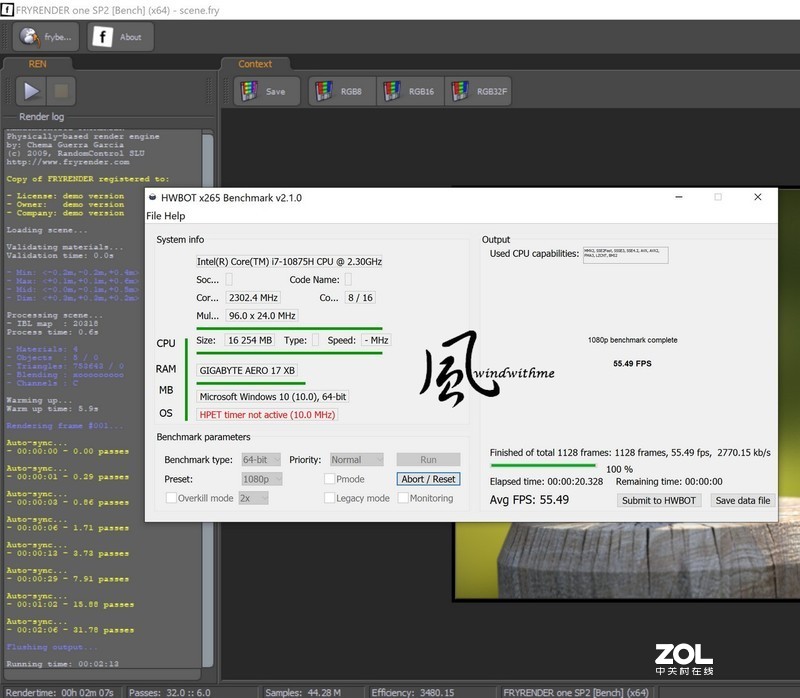Select the RGB32F output format icon
This screenshot has width=800, height=698.
[x=479, y=91]
